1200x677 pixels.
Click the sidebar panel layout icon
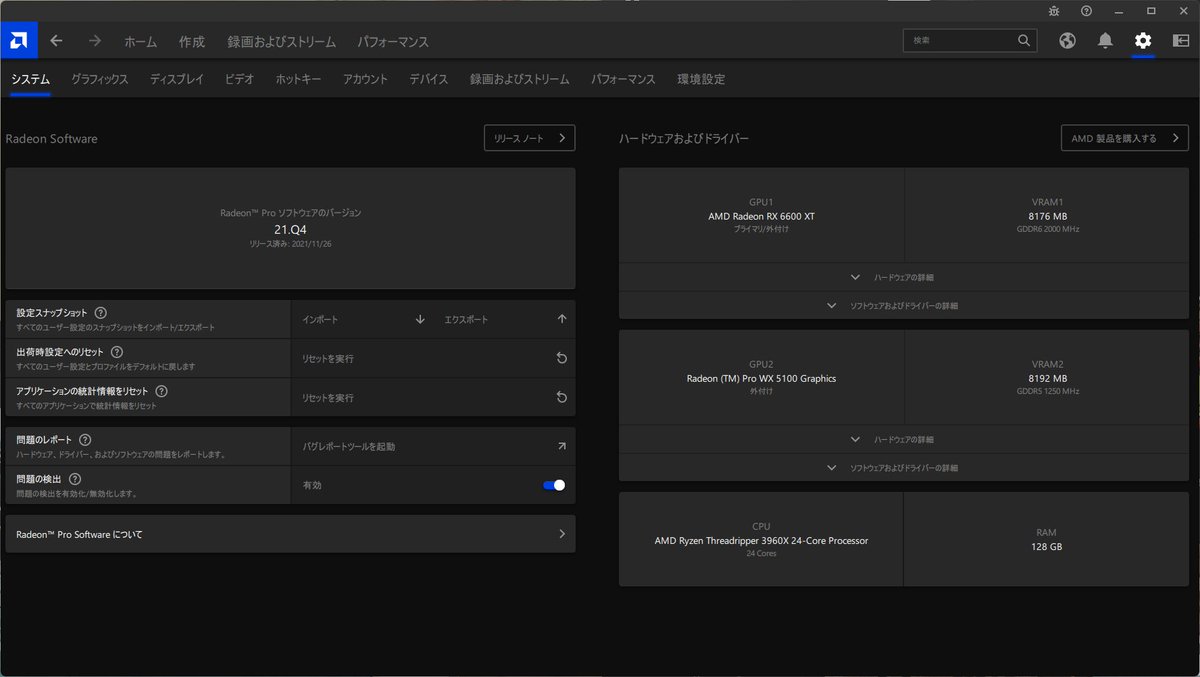1181,41
